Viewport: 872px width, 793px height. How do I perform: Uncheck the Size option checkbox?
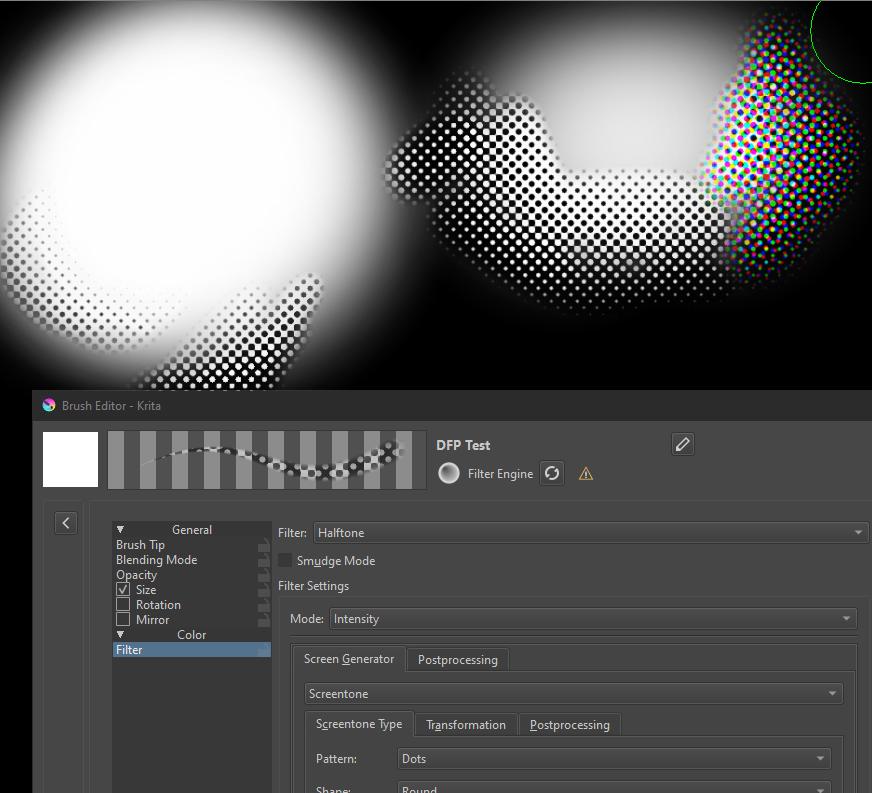click(123, 590)
